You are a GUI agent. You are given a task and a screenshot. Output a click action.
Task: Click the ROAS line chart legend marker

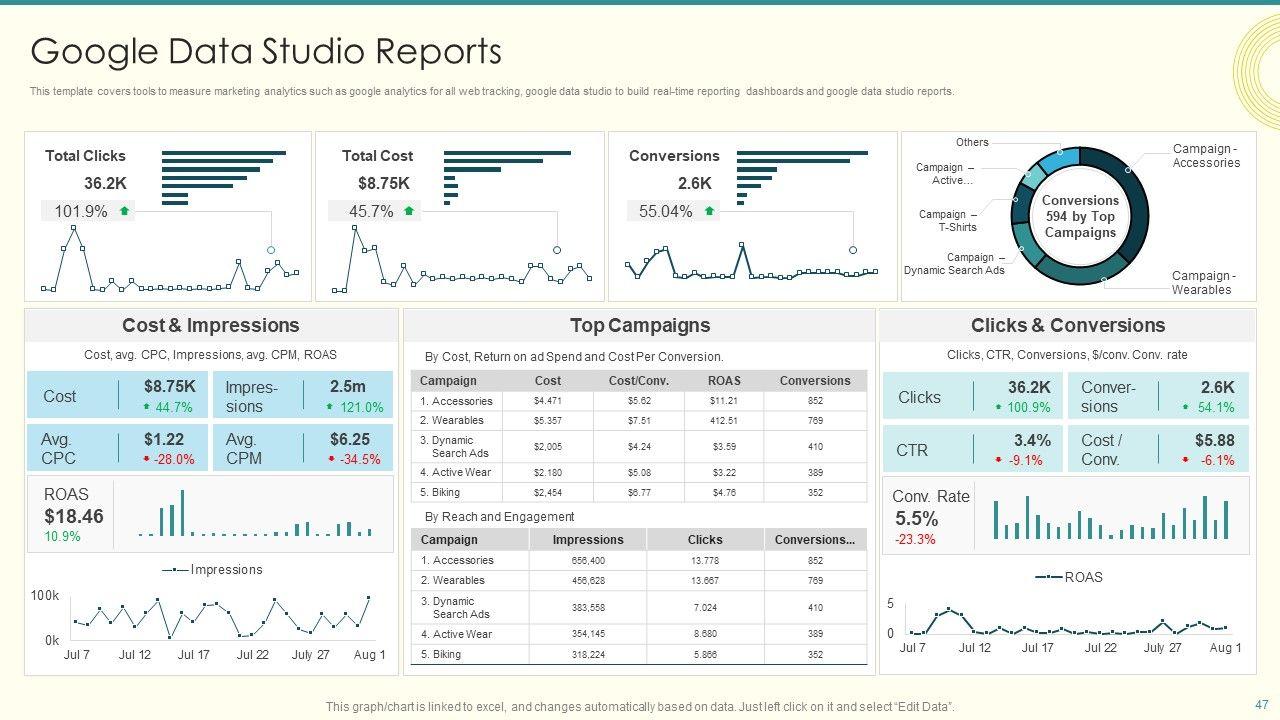(1048, 577)
